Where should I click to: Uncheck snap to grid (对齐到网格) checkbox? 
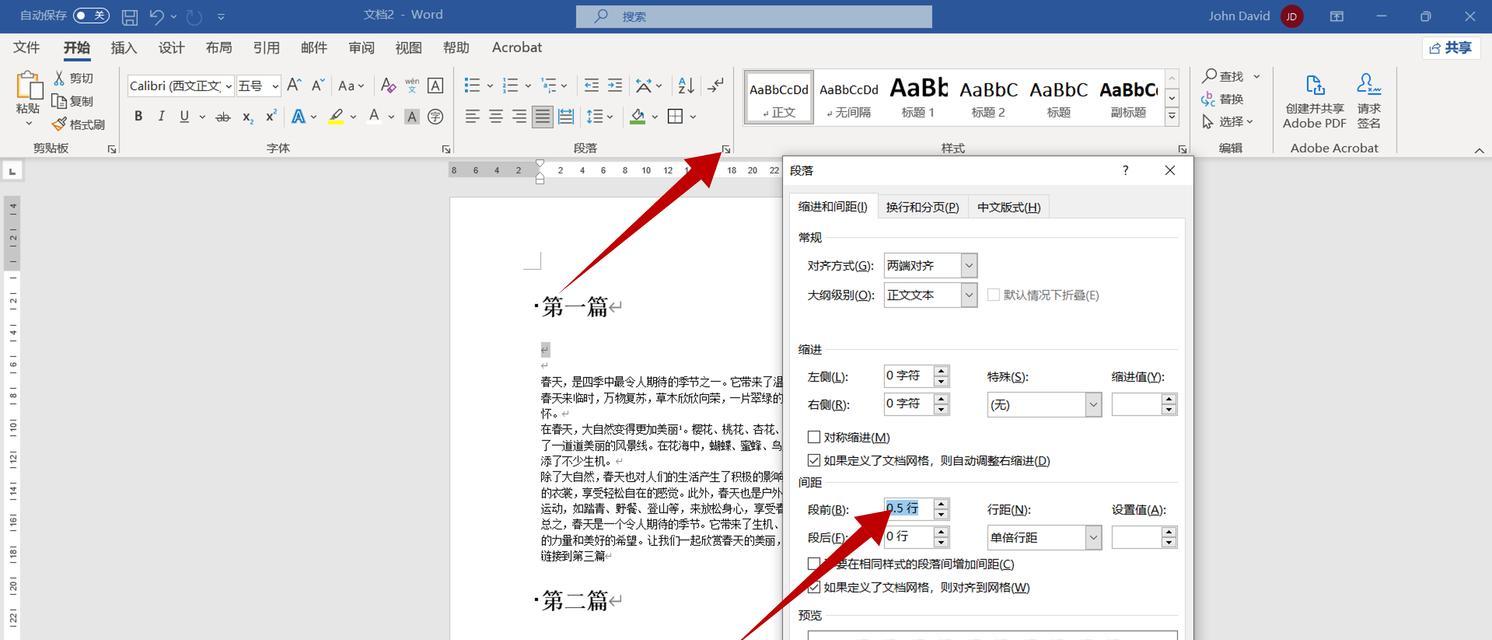(x=814, y=588)
